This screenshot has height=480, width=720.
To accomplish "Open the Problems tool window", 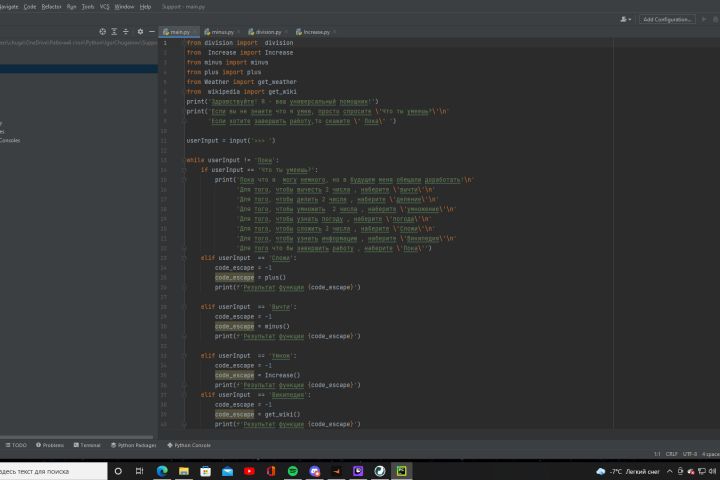I will [x=50, y=445].
